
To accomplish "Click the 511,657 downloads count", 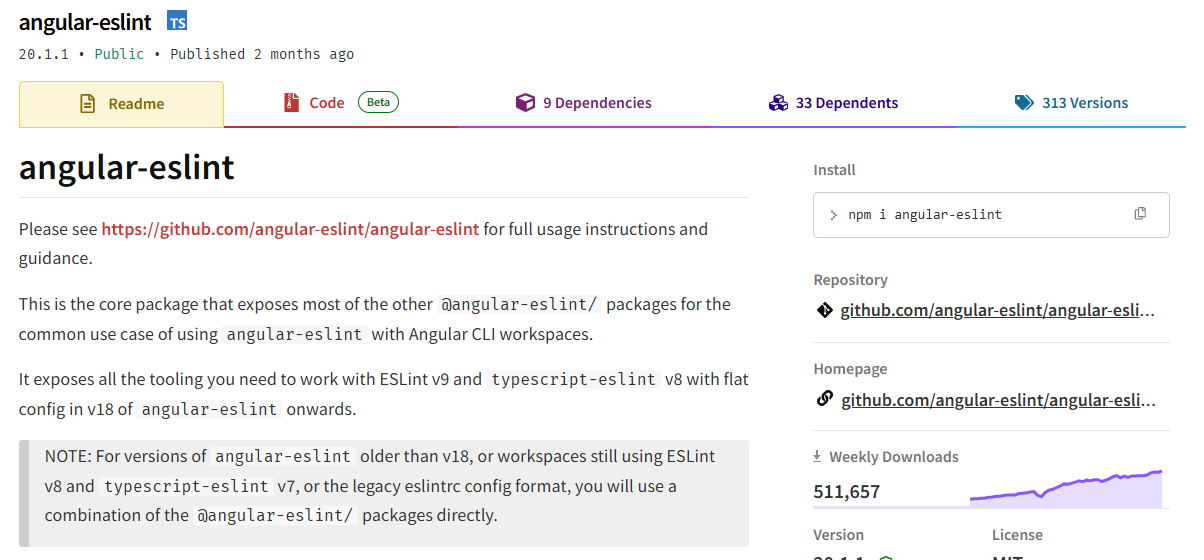I will click(x=846, y=492).
